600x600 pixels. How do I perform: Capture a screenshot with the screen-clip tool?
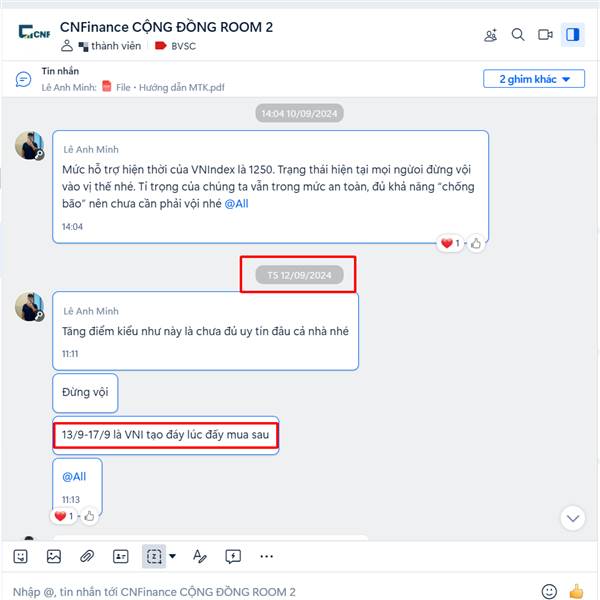pyautogui.click(x=154, y=556)
